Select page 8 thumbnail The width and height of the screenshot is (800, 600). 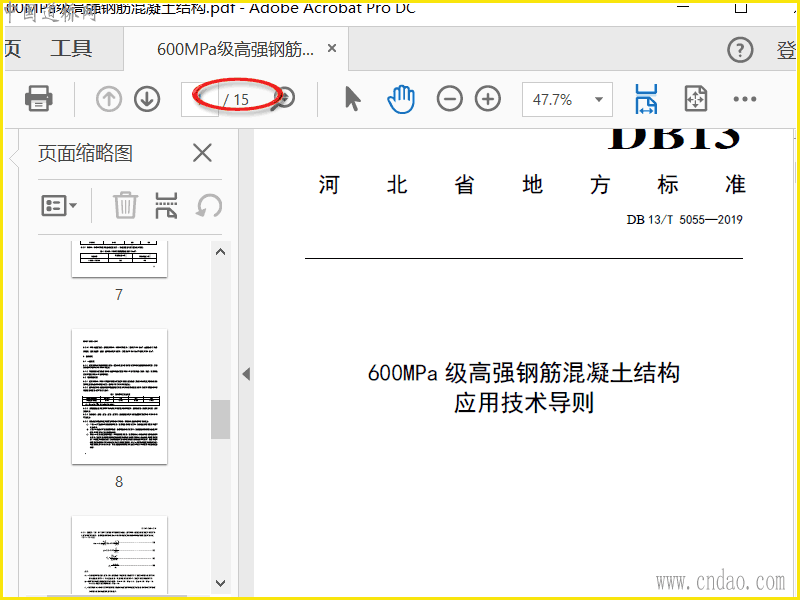click(119, 396)
